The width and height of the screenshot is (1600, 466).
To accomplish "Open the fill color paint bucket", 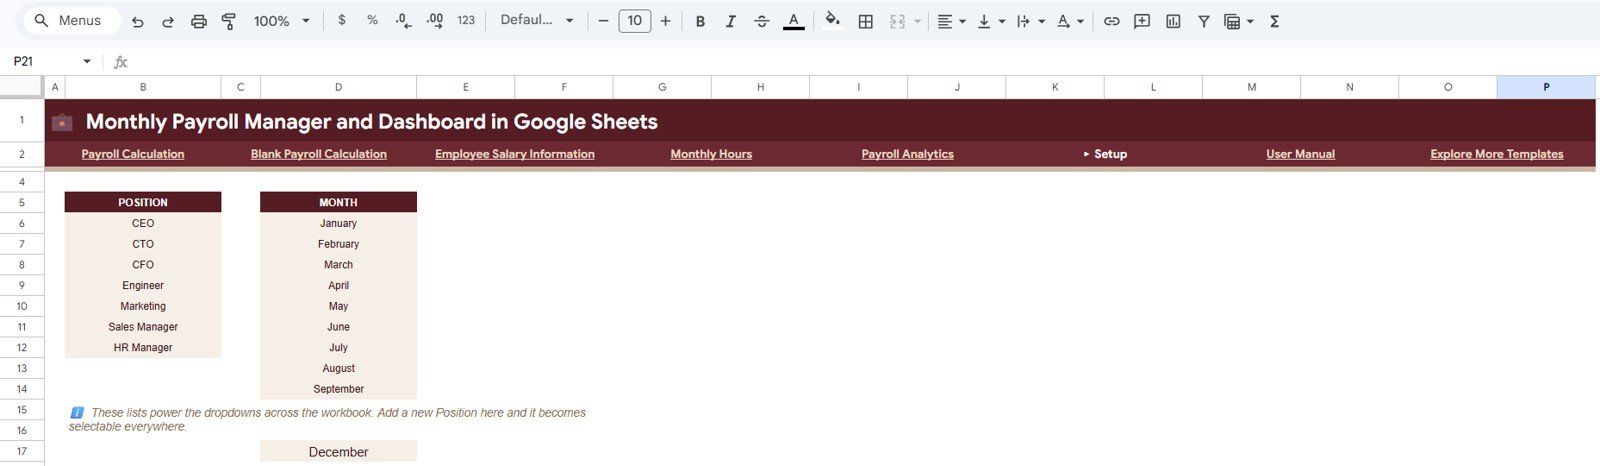I will click(832, 21).
